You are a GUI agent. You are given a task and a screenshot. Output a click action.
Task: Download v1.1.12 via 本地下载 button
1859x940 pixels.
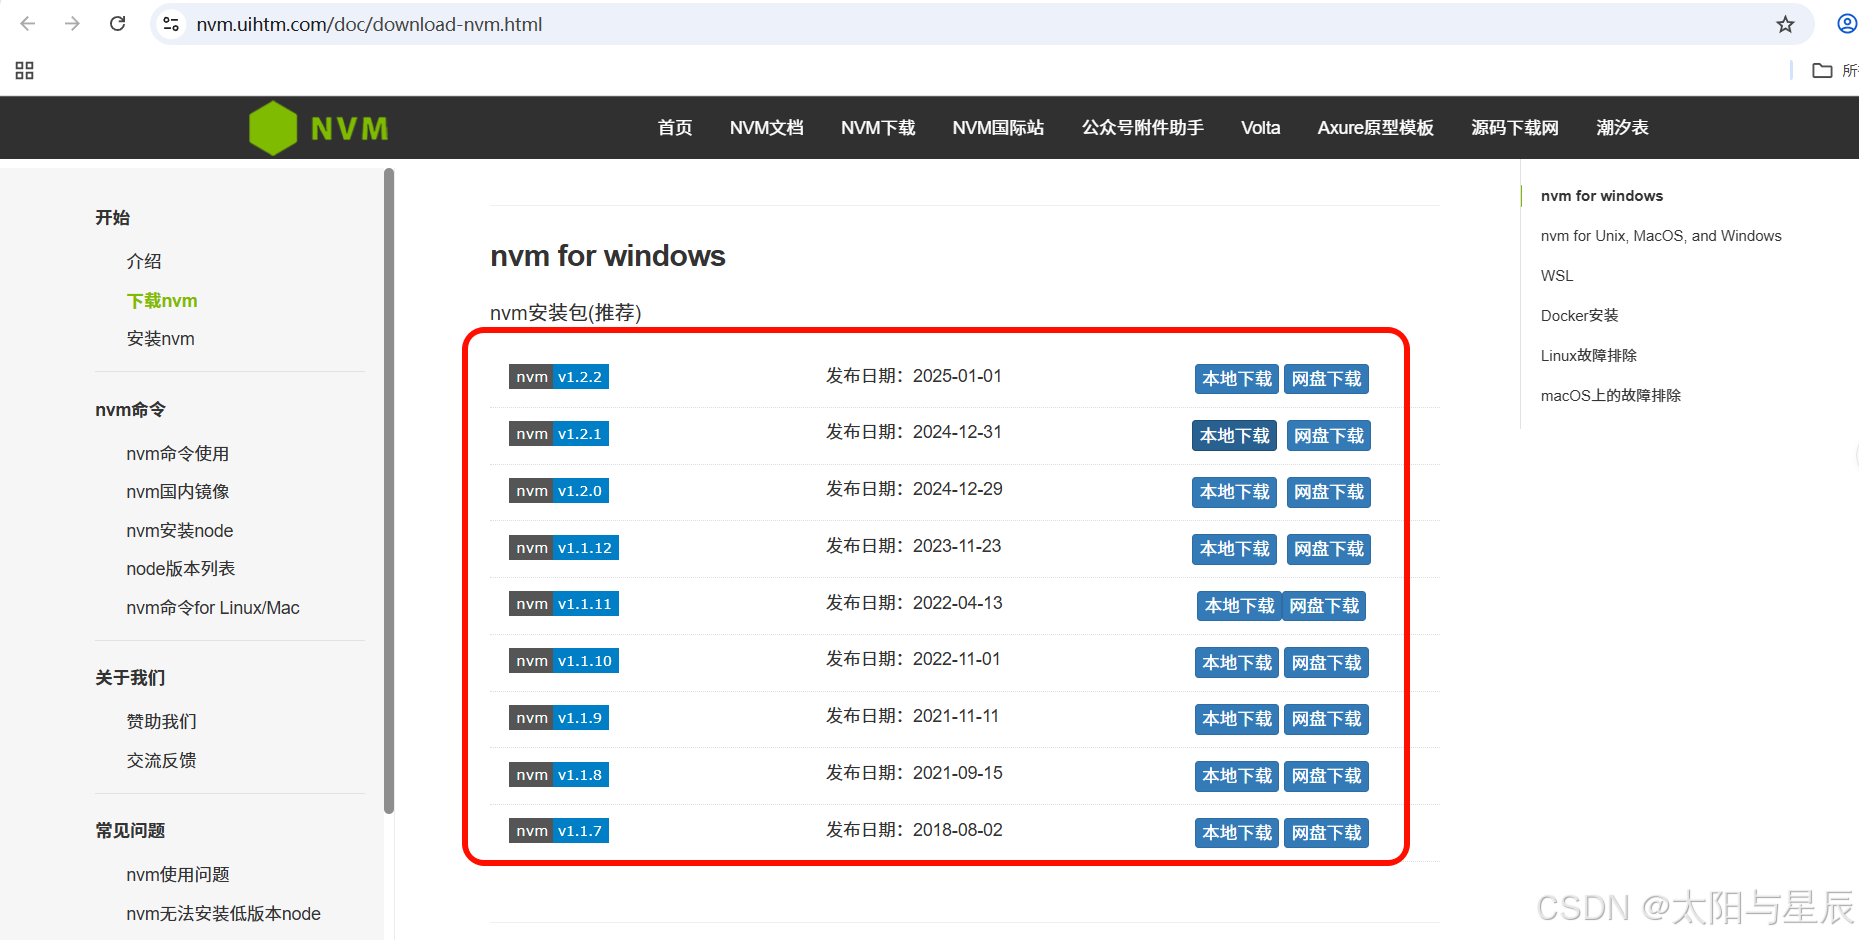point(1234,549)
